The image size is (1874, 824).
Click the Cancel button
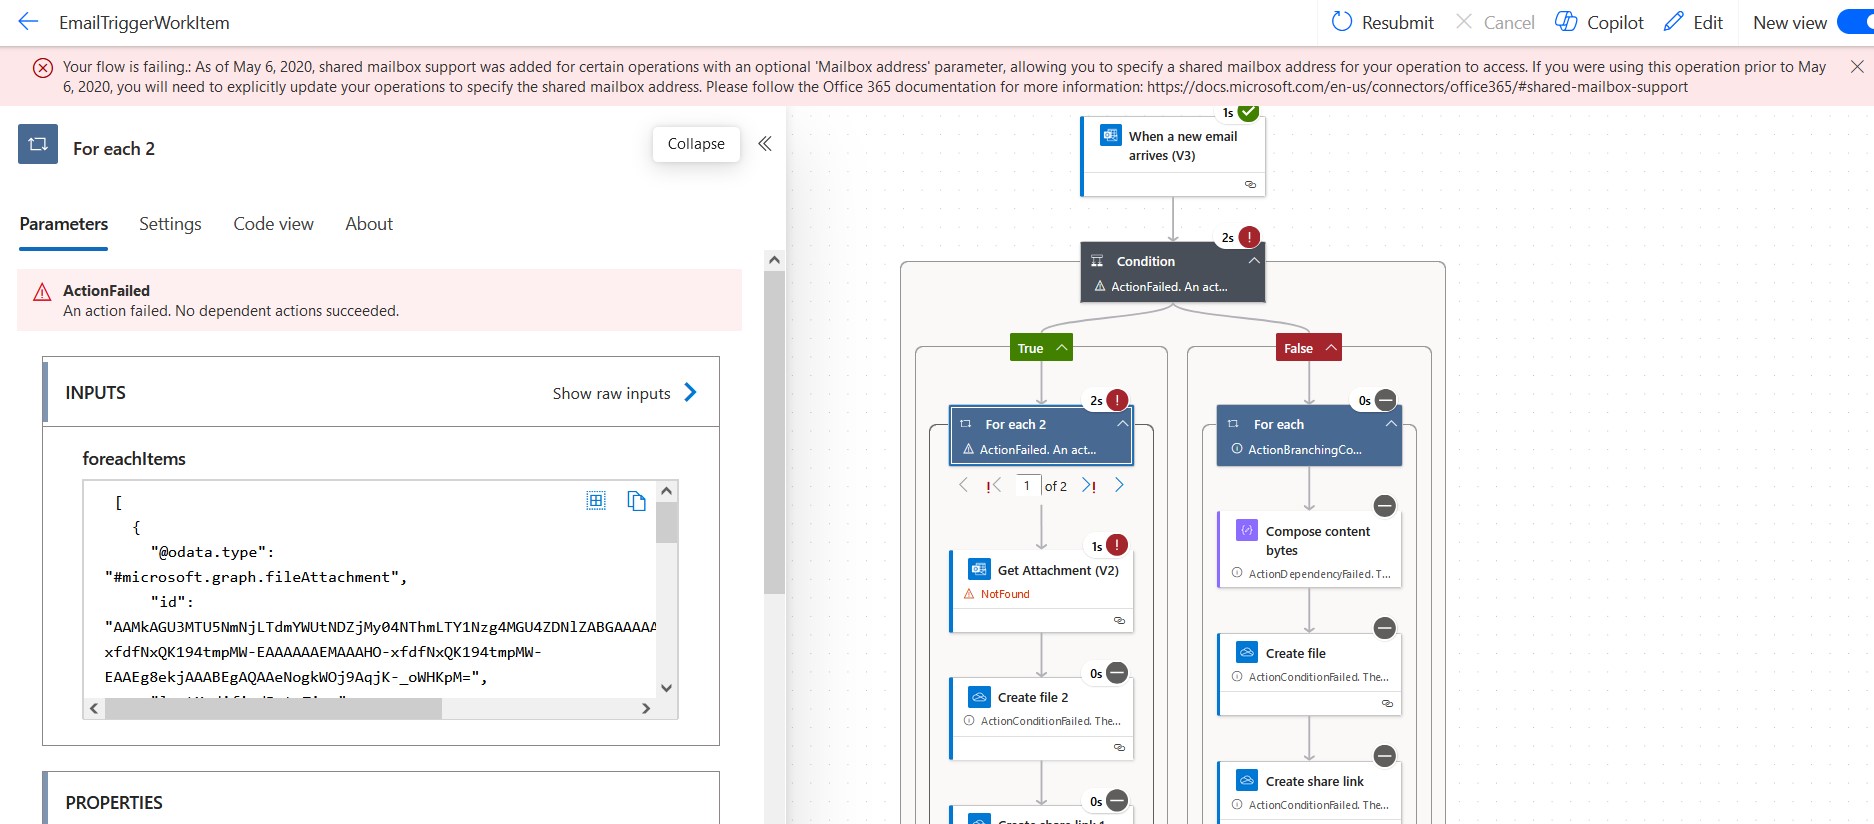pyautogui.click(x=1495, y=22)
